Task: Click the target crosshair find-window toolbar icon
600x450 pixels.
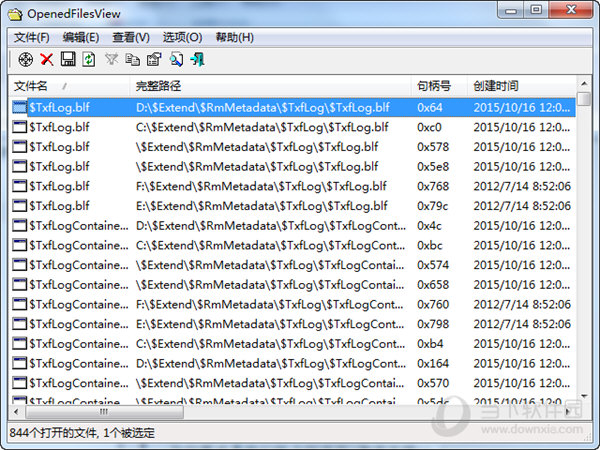Action: click(x=26, y=59)
